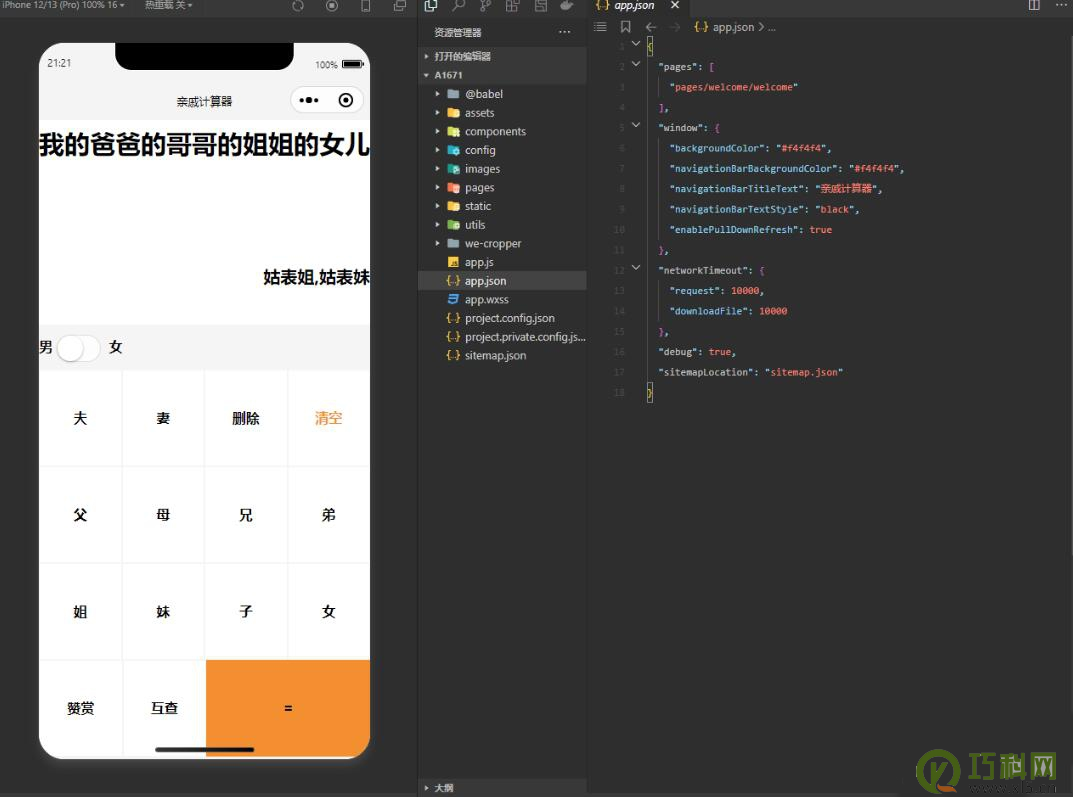Open the docker whale icon

tap(567, 6)
